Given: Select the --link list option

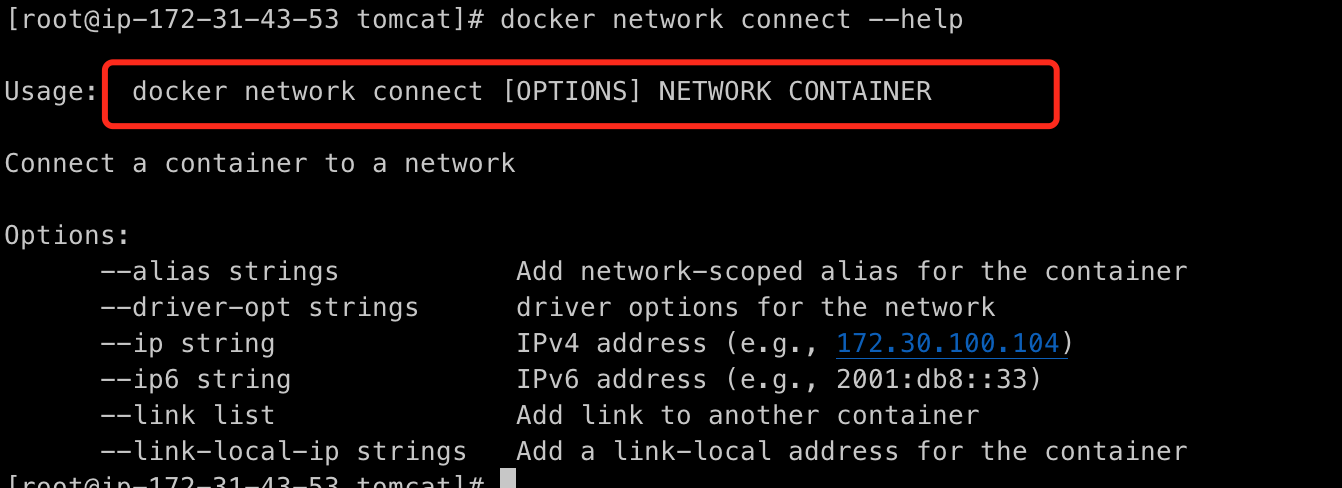Looking at the screenshot, I should (187, 415).
